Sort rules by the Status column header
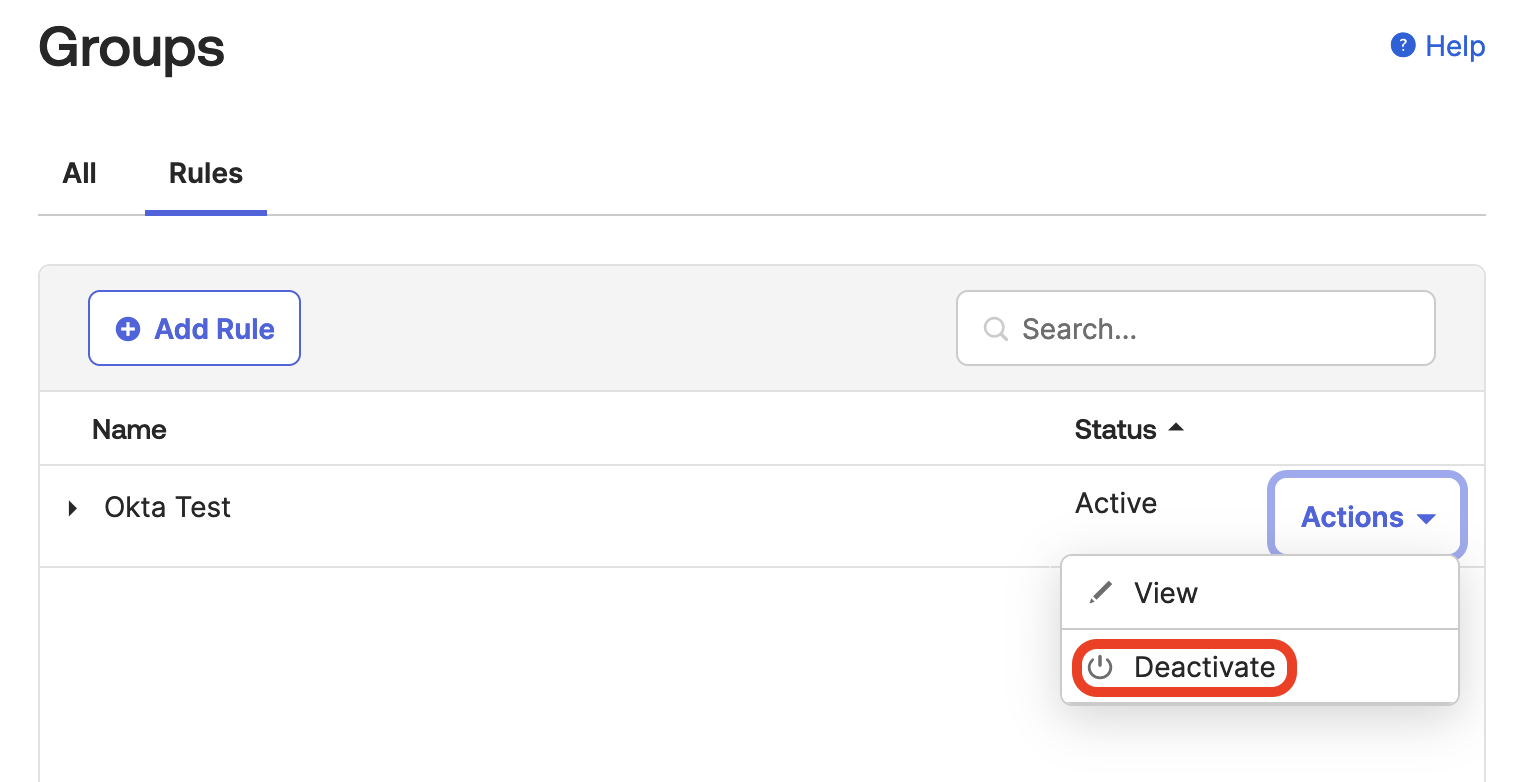 [x=1115, y=430]
